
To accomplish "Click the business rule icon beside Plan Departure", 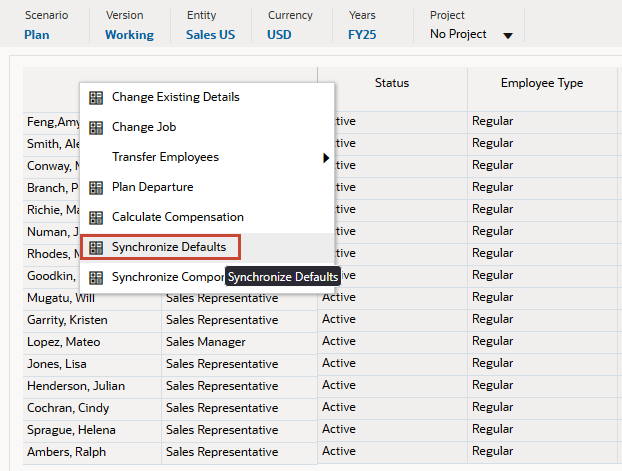I will (96, 188).
